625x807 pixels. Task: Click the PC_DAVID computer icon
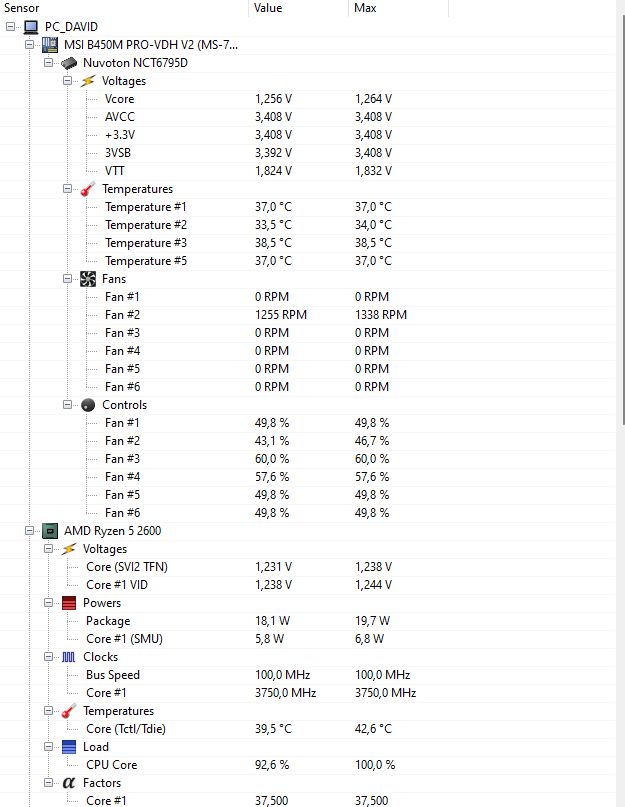pyautogui.click(x=31, y=27)
